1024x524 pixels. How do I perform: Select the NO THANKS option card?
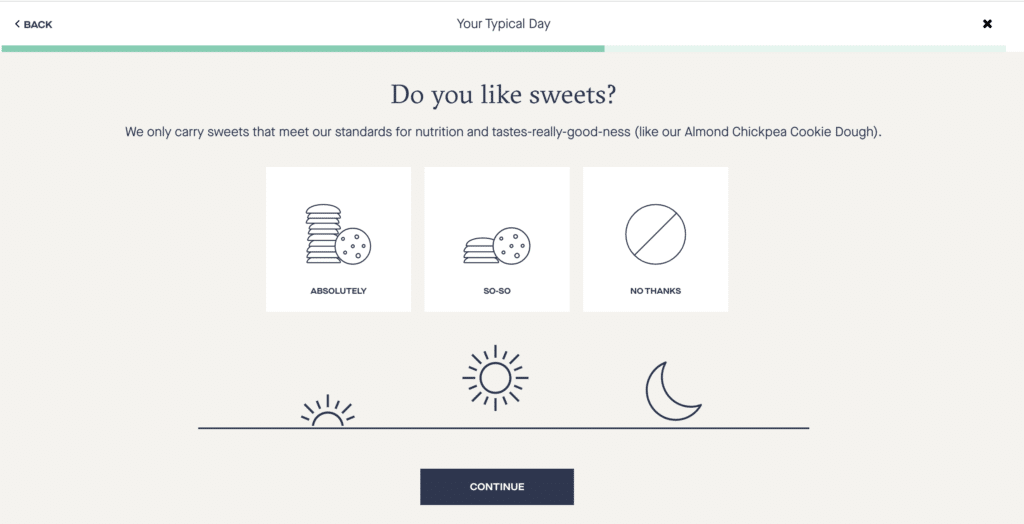[656, 239]
